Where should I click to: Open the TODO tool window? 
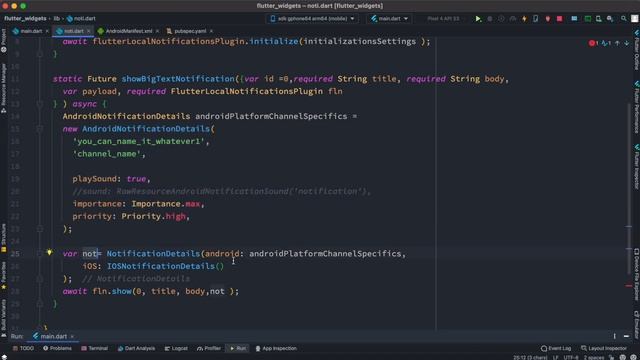[23, 349]
